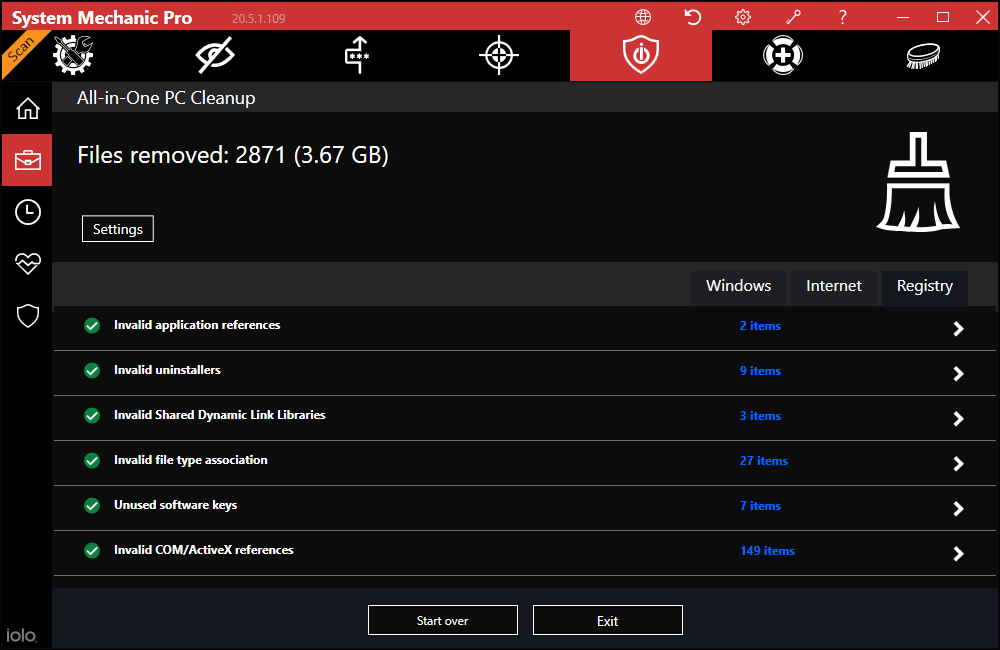Open the privacy crossed-eye icon
This screenshot has width=1000, height=650.
click(x=215, y=55)
